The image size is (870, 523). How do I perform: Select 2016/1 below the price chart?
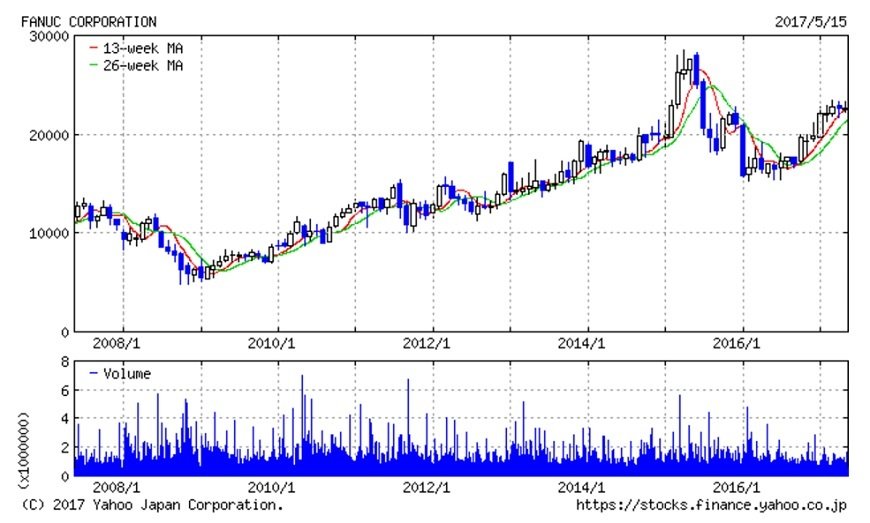click(742, 343)
